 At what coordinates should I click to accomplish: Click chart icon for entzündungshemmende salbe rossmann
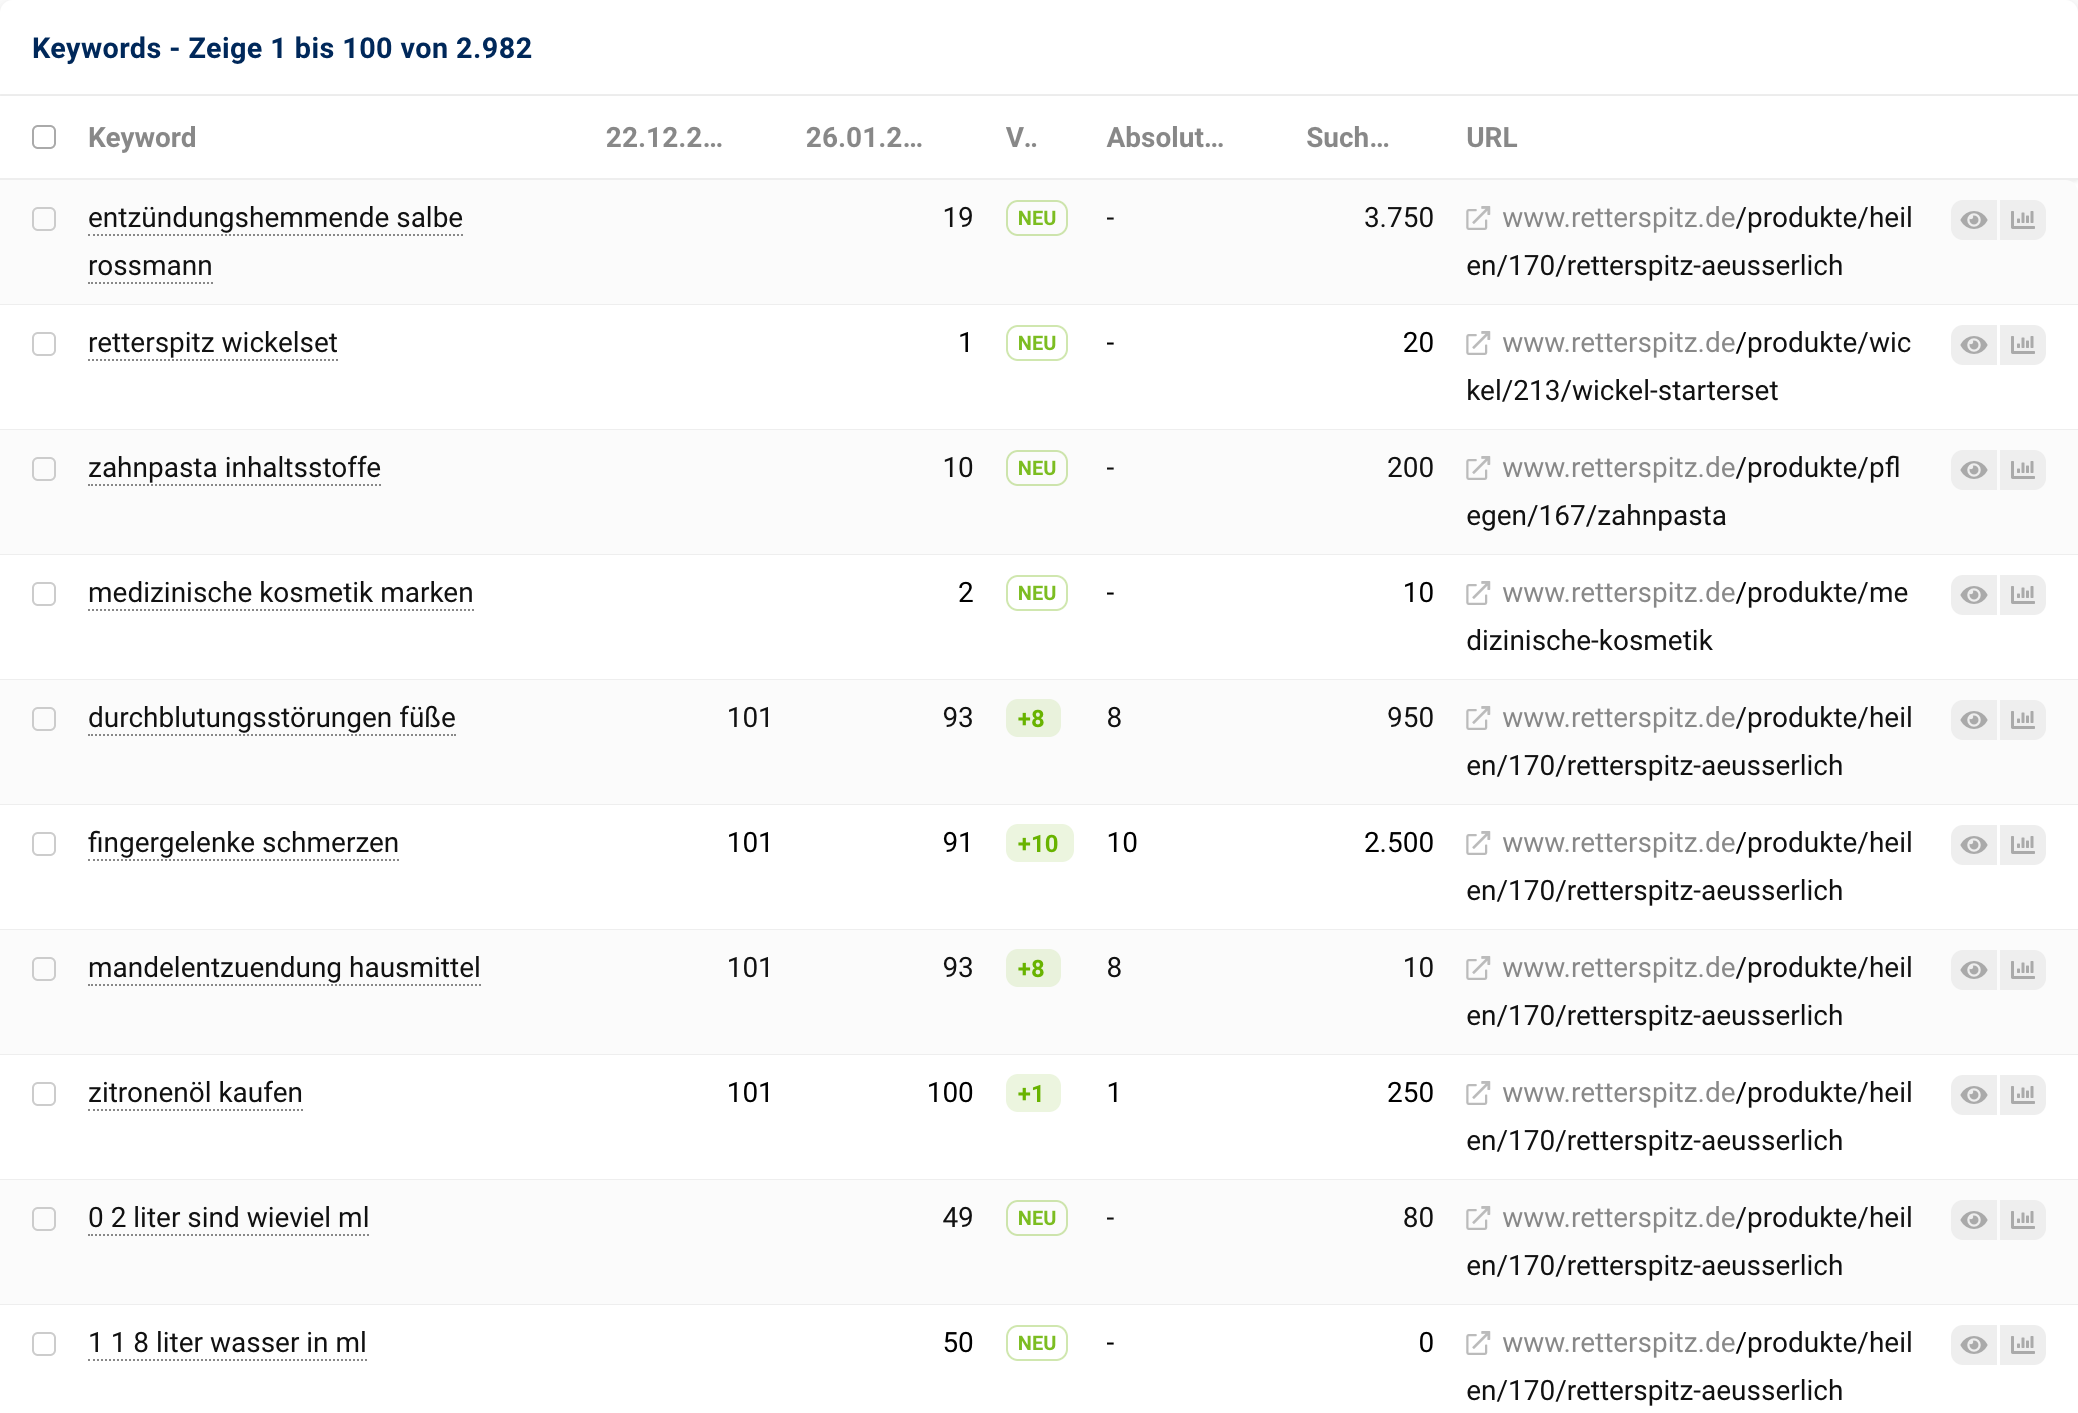pos(2022,220)
